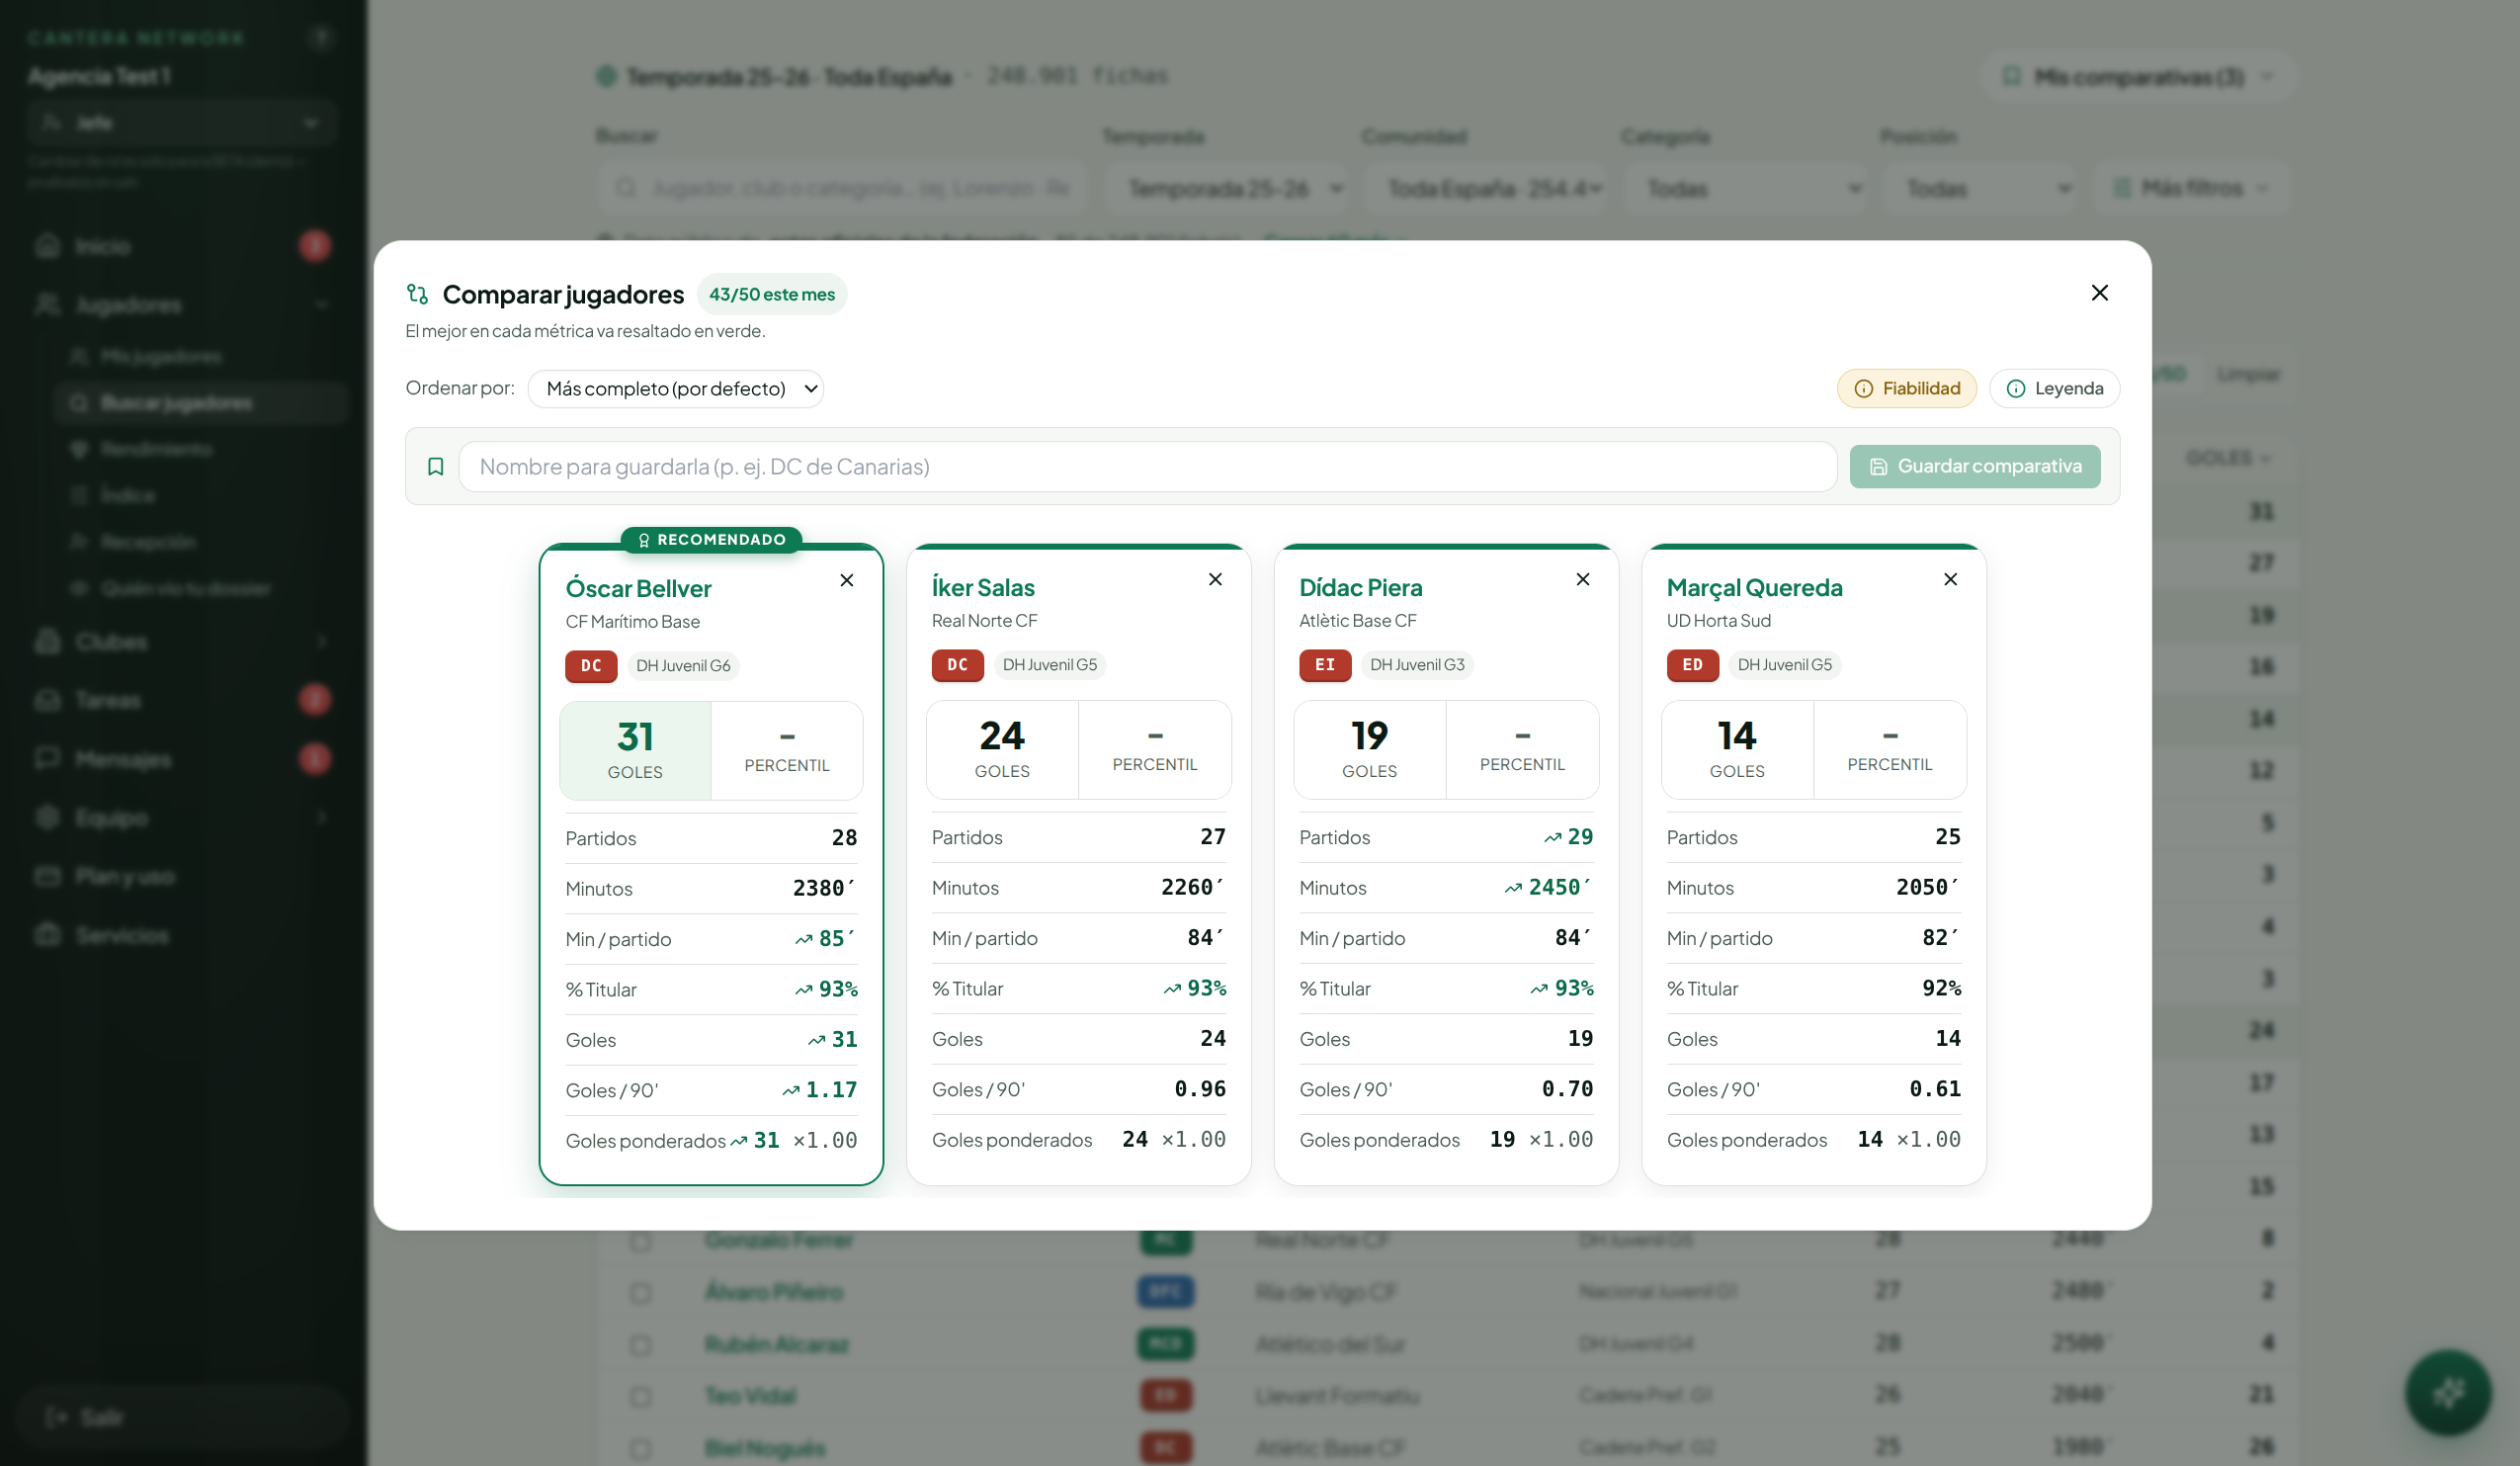Screen dimensions: 2520x1466
Task: Click Guardar comparativa button
Action: click(x=1974, y=466)
